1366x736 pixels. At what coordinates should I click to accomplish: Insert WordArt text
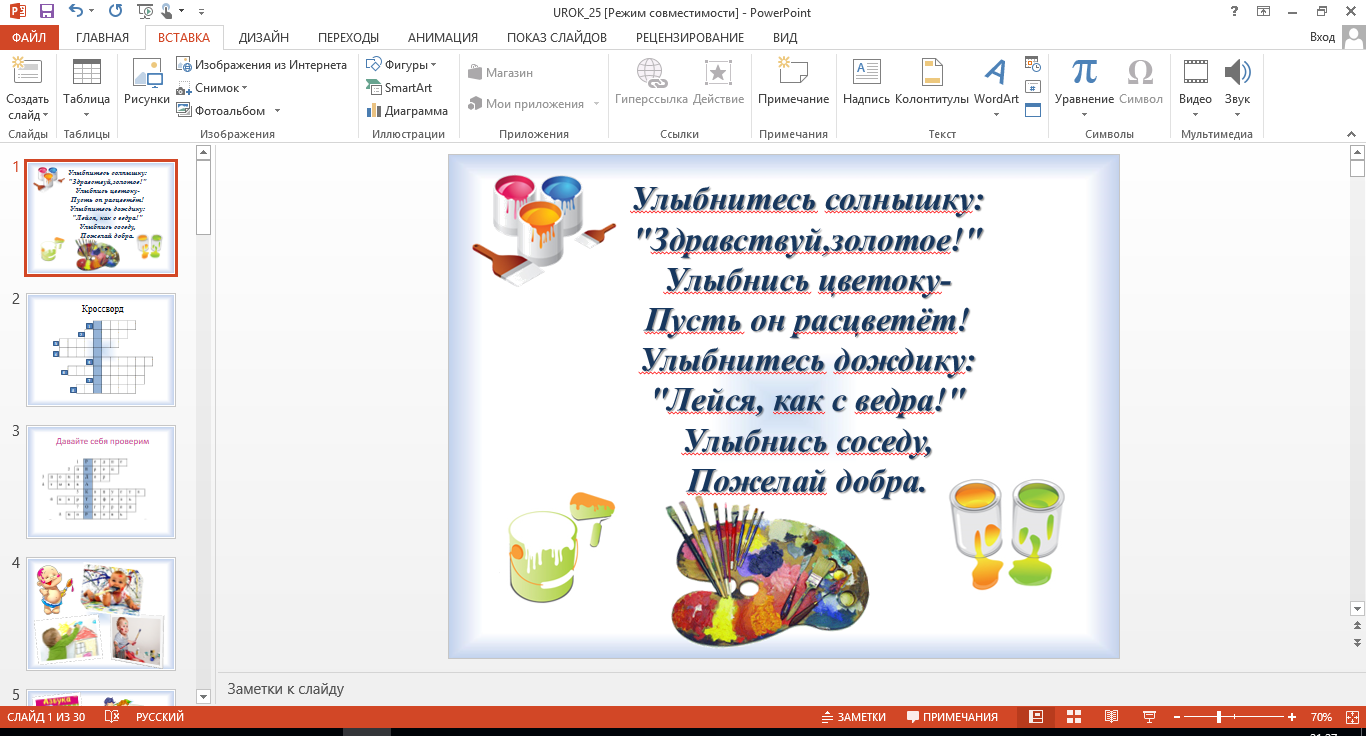coord(996,73)
